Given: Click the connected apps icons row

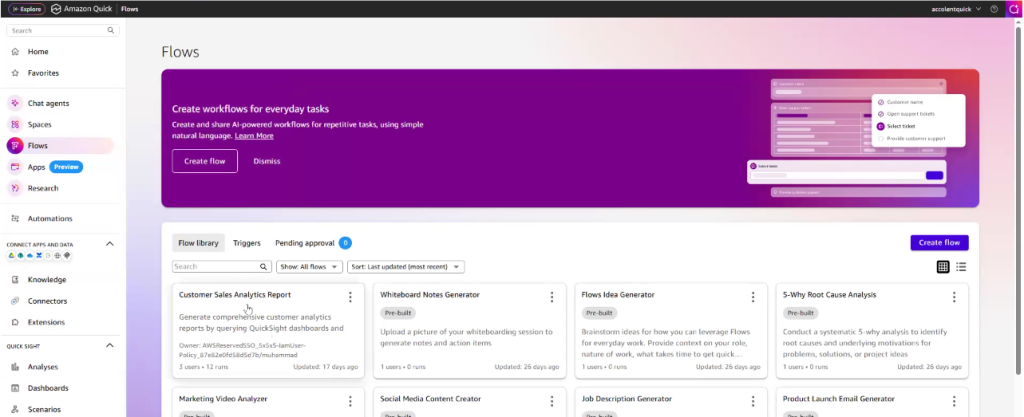Looking at the screenshot, I should [39, 255].
